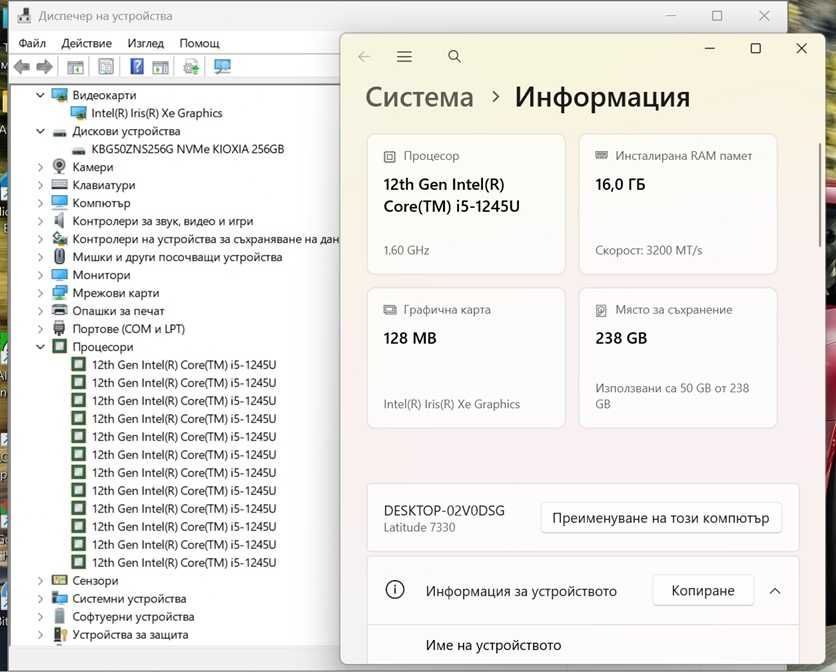836x672 pixels.
Task: Click the update driver toolbar icon
Action: coord(191,67)
